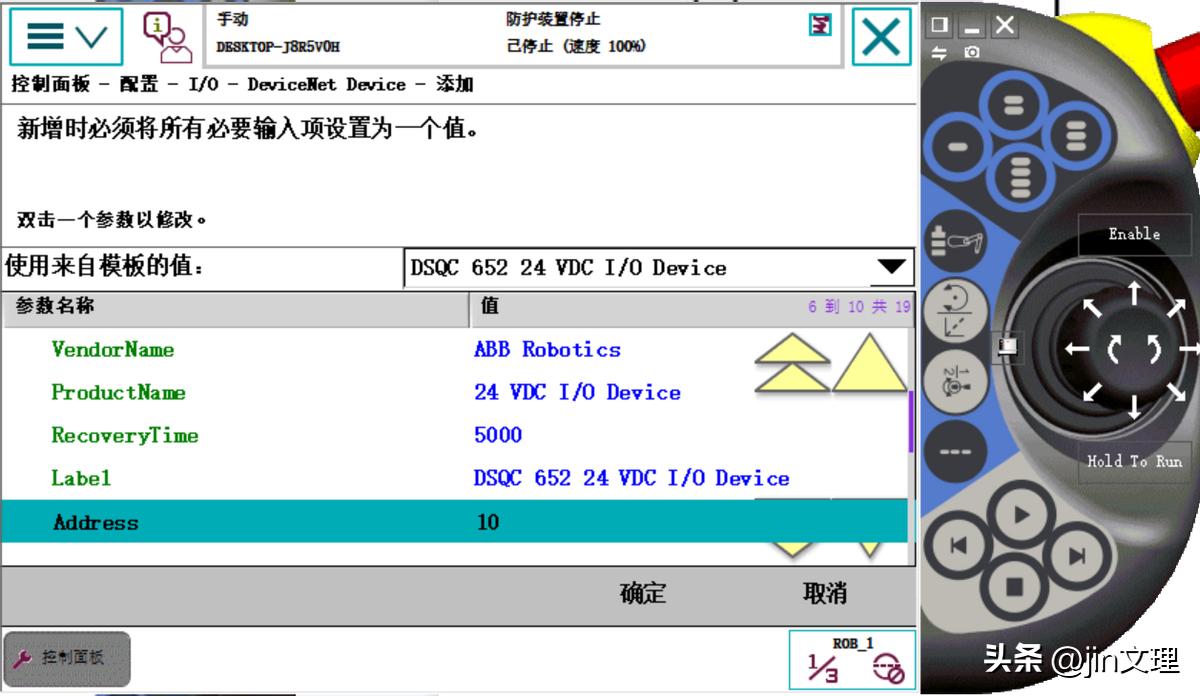Image resolution: width=1200 pixels, height=696 pixels.
Task: Select the Address parameter row
Action: 300,522
